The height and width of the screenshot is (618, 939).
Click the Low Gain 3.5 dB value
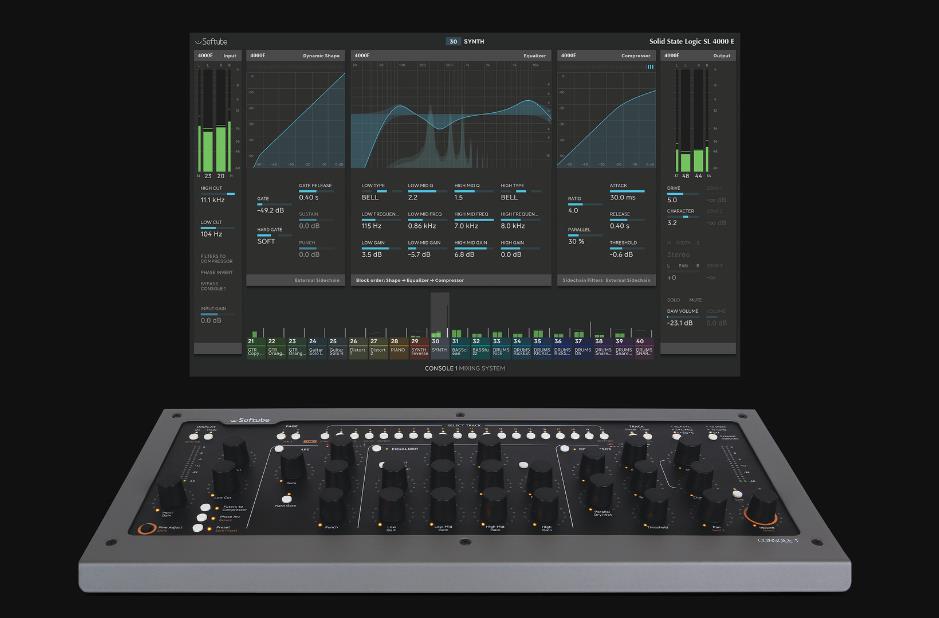(x=372, y=255)
